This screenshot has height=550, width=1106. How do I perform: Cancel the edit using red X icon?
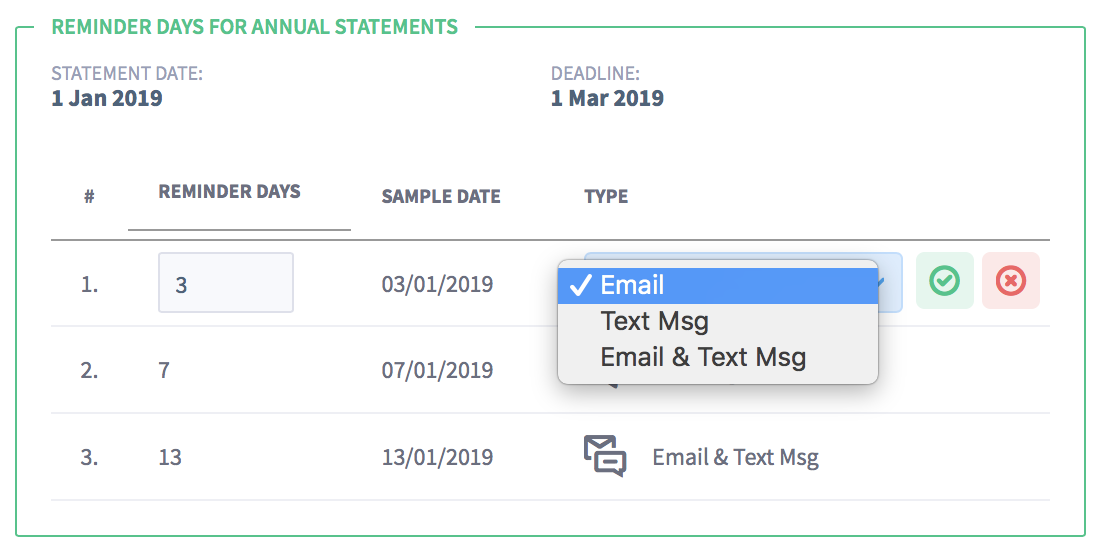(1010, 281)
